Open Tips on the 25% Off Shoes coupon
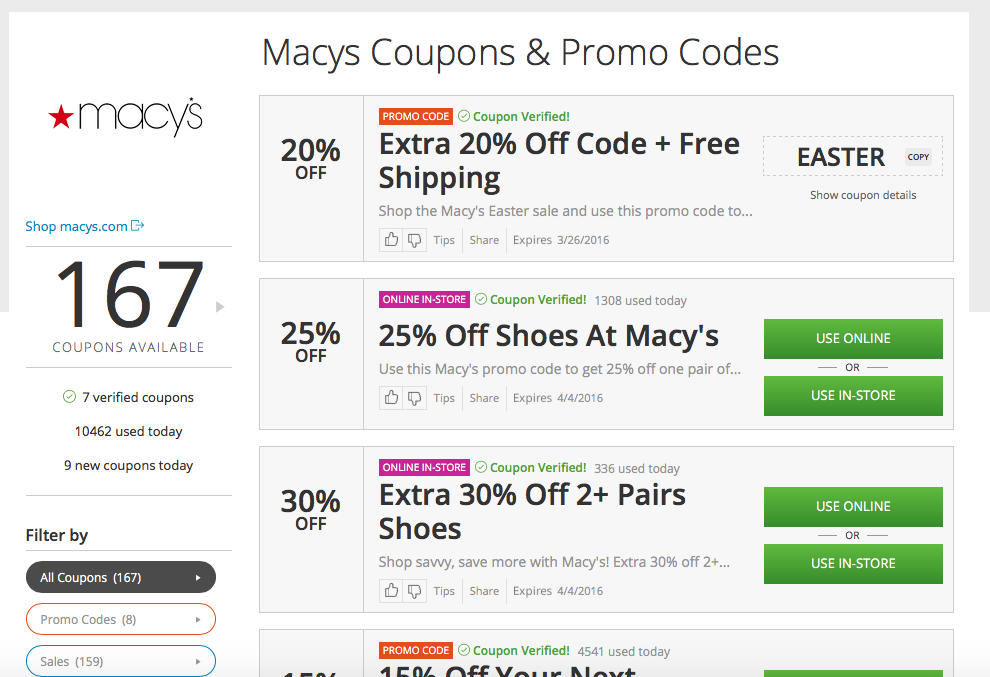The height and width of the screenshot is (677, 990). tap(444, 398)
